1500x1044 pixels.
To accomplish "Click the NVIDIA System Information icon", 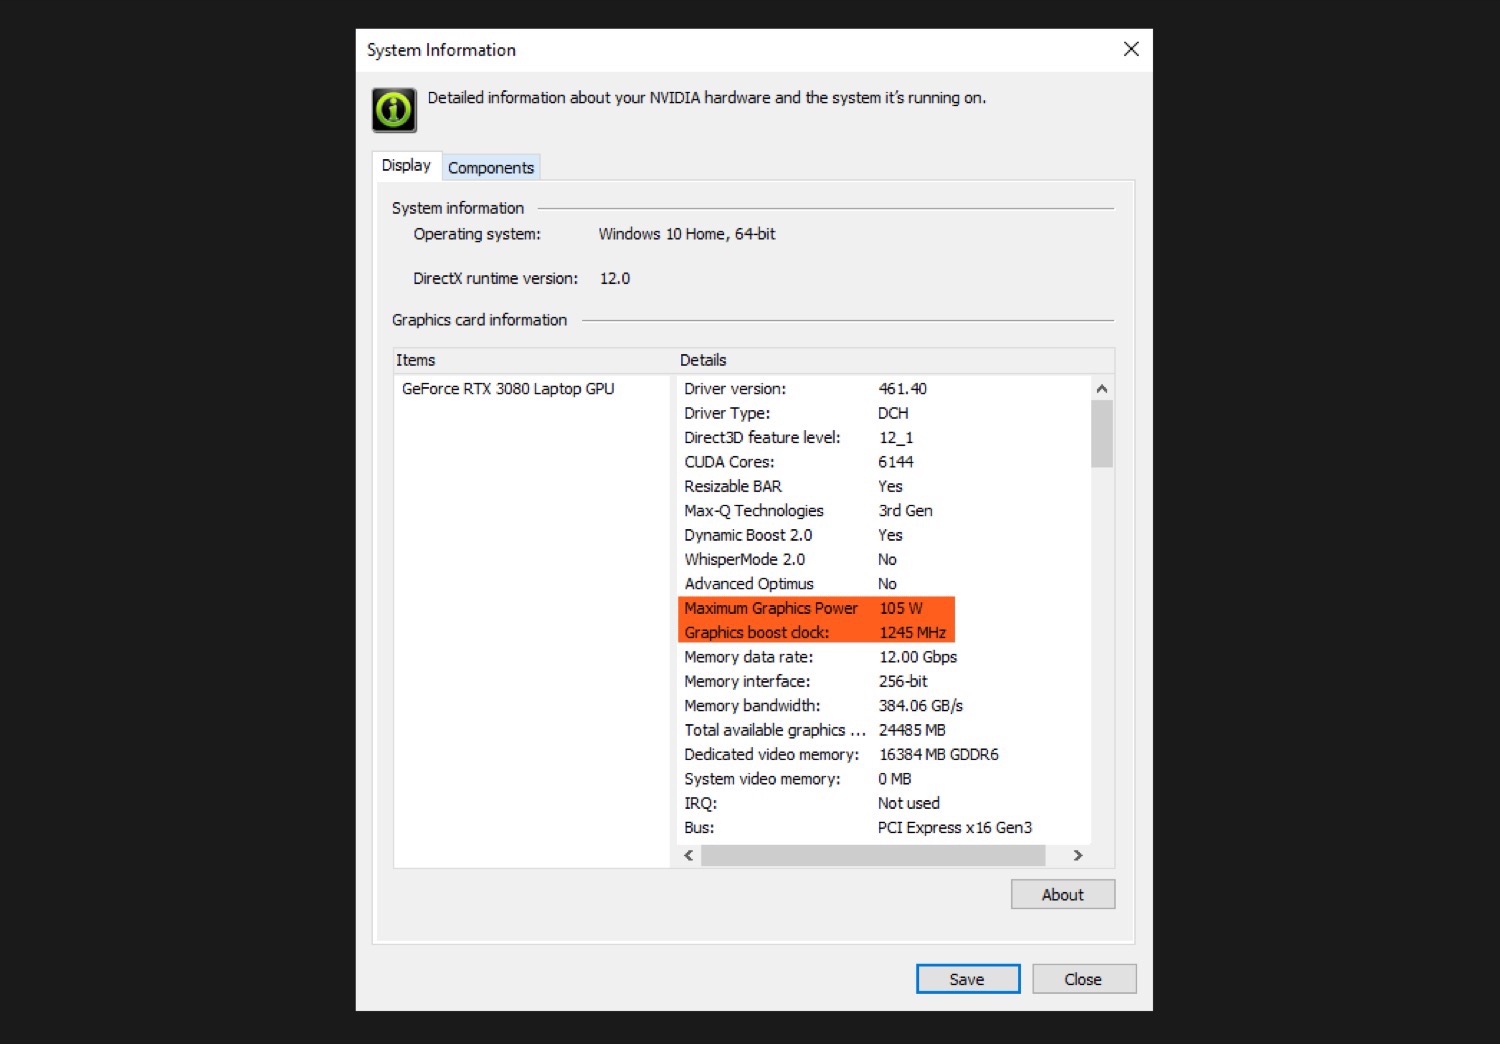I will click(x=394, y=110).
